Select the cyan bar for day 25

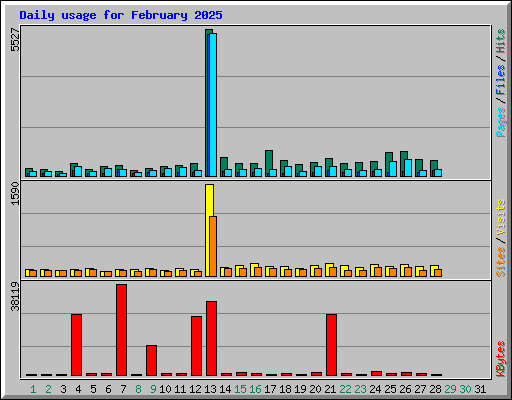pos(393,169)
